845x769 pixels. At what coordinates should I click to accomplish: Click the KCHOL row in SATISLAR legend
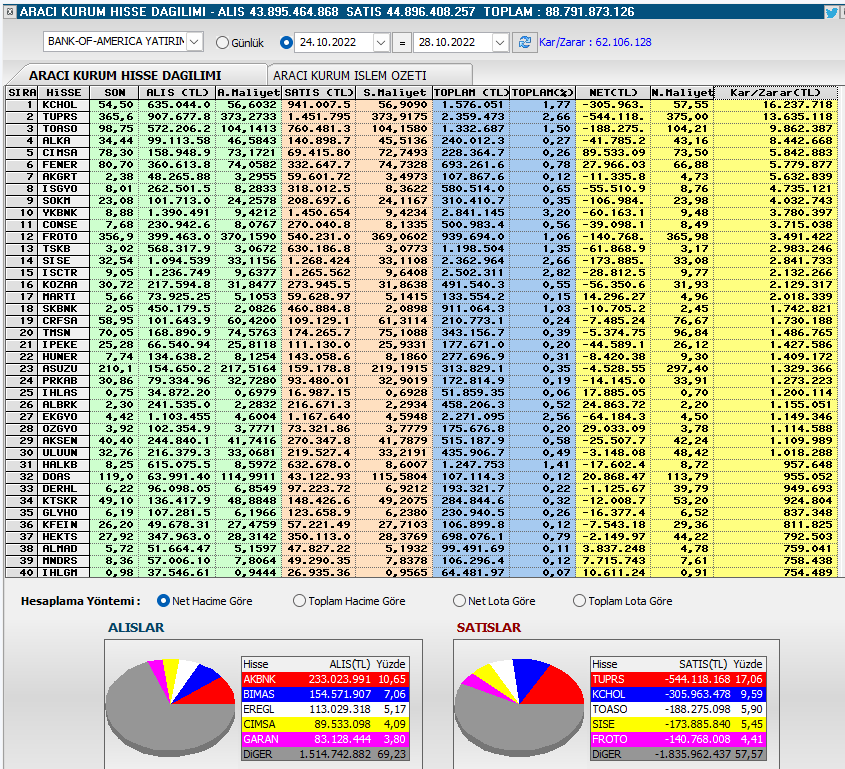678,694
